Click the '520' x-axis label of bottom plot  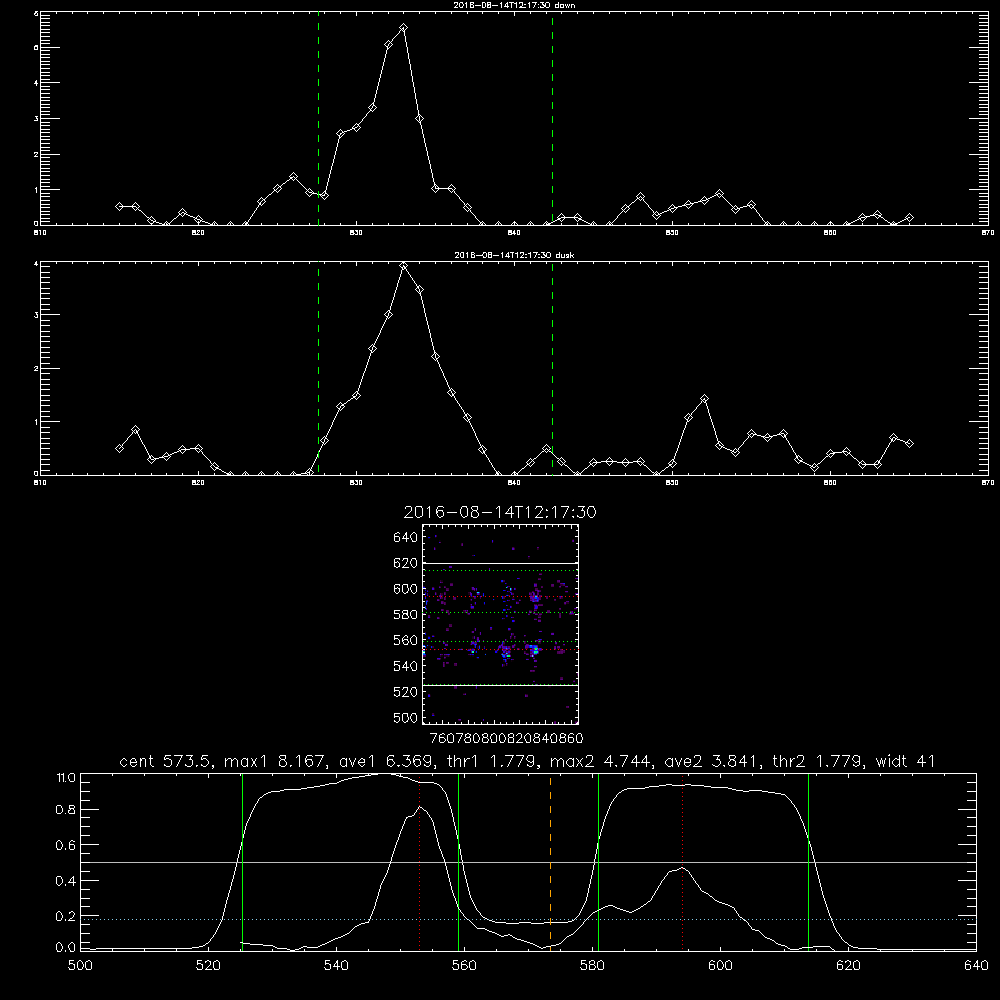click(x=208, y=966)
